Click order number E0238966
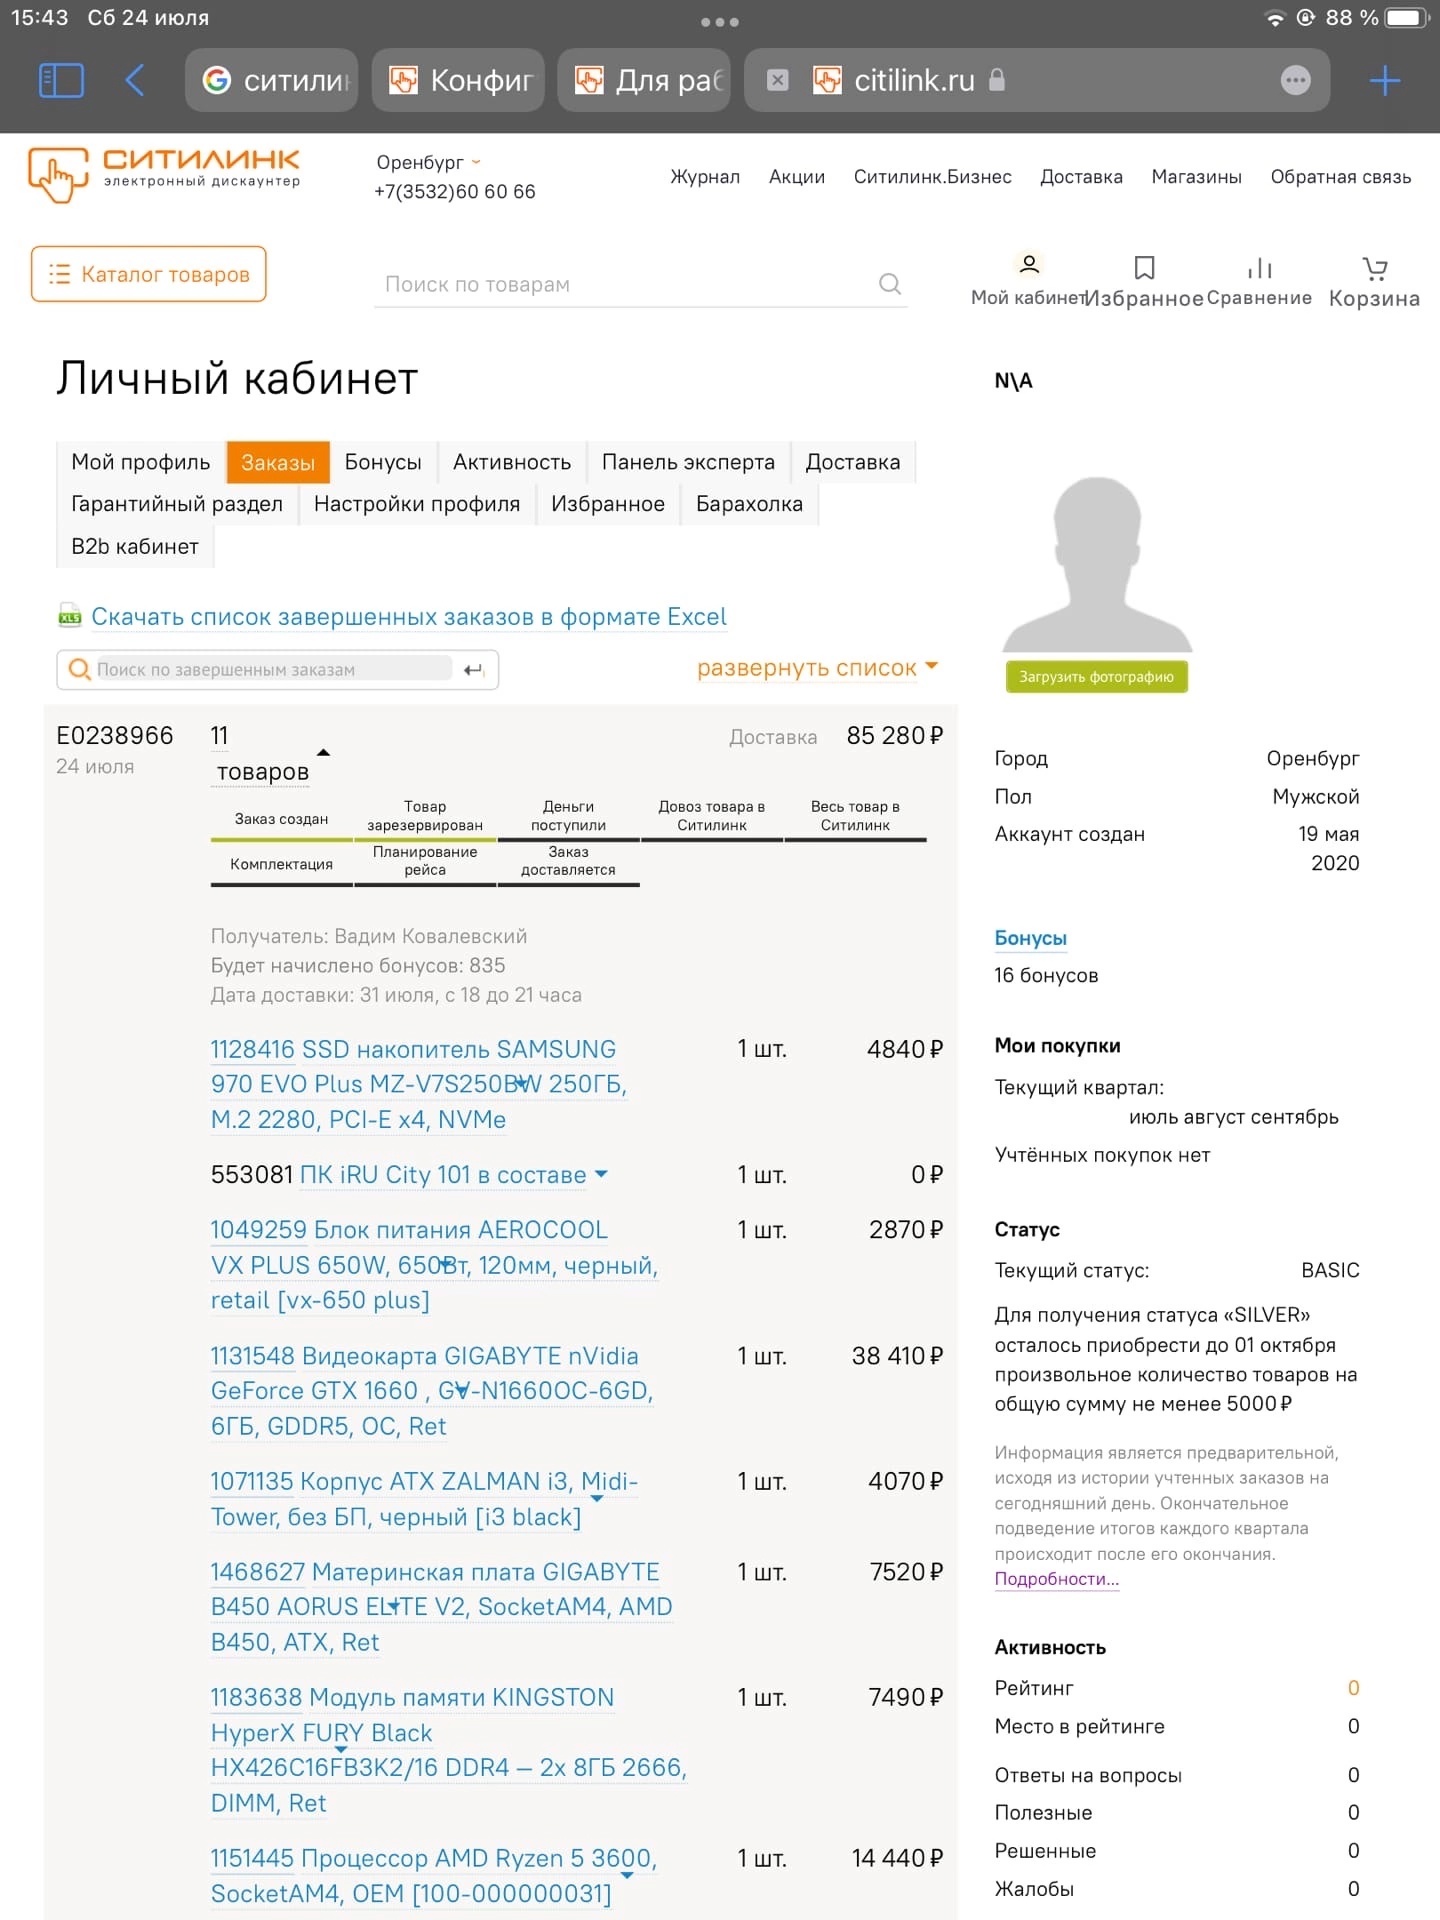The height and width of the screenshot is (1920, 1440). tap(115, 736)
